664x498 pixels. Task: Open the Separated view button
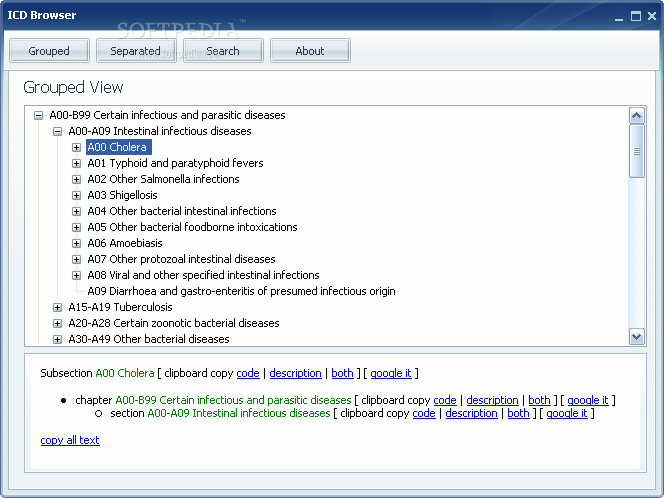click(x=136, y=51)
